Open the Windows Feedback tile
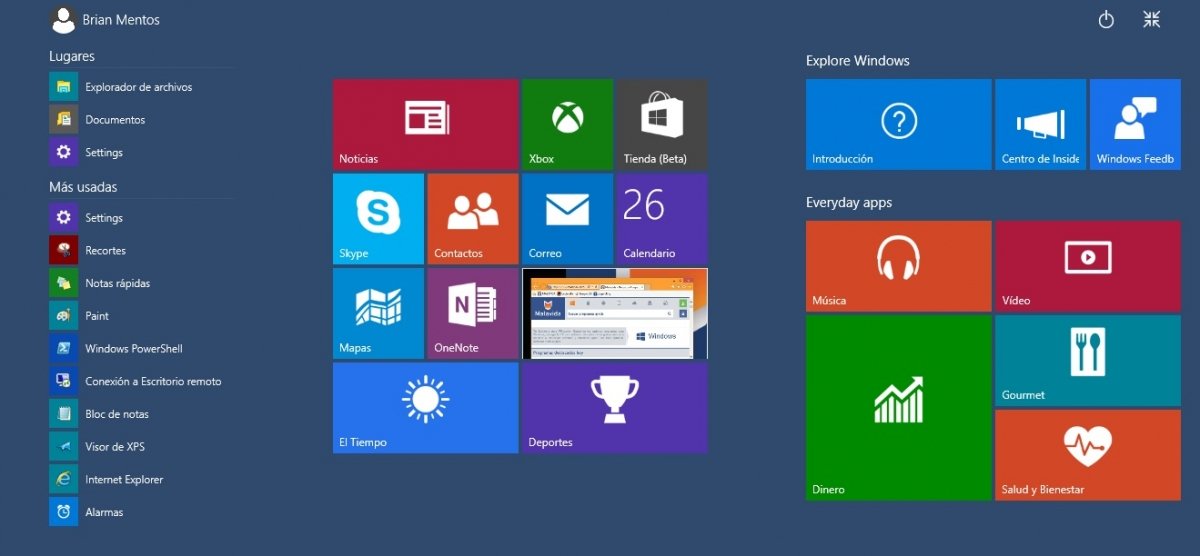Screen dimensions: 1200x556 pos(1135,124)
